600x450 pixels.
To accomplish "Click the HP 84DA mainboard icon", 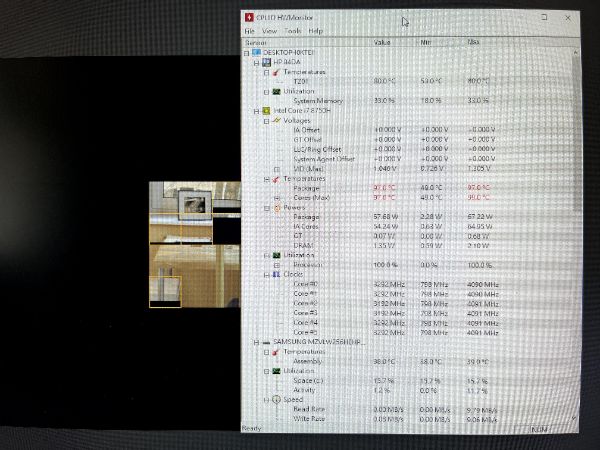I will click(x=266, y=62).
